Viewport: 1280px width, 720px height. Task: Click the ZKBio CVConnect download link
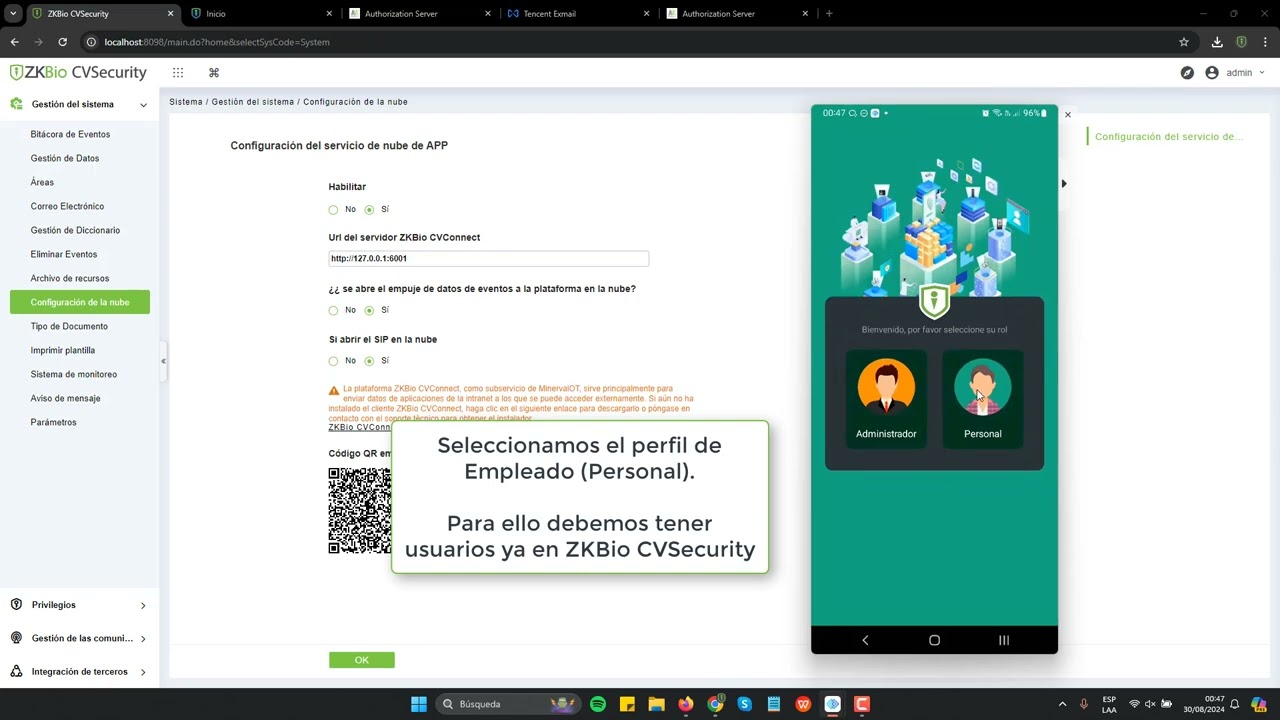360,427
